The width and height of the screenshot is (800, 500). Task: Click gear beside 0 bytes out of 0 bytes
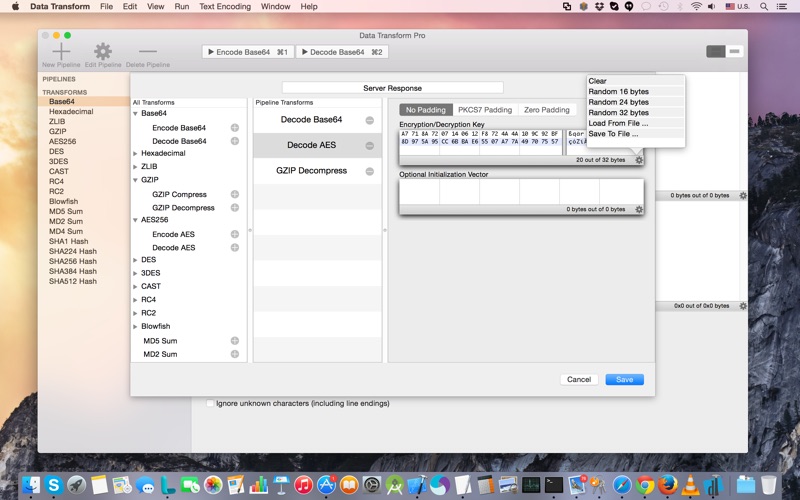(743, 195)
